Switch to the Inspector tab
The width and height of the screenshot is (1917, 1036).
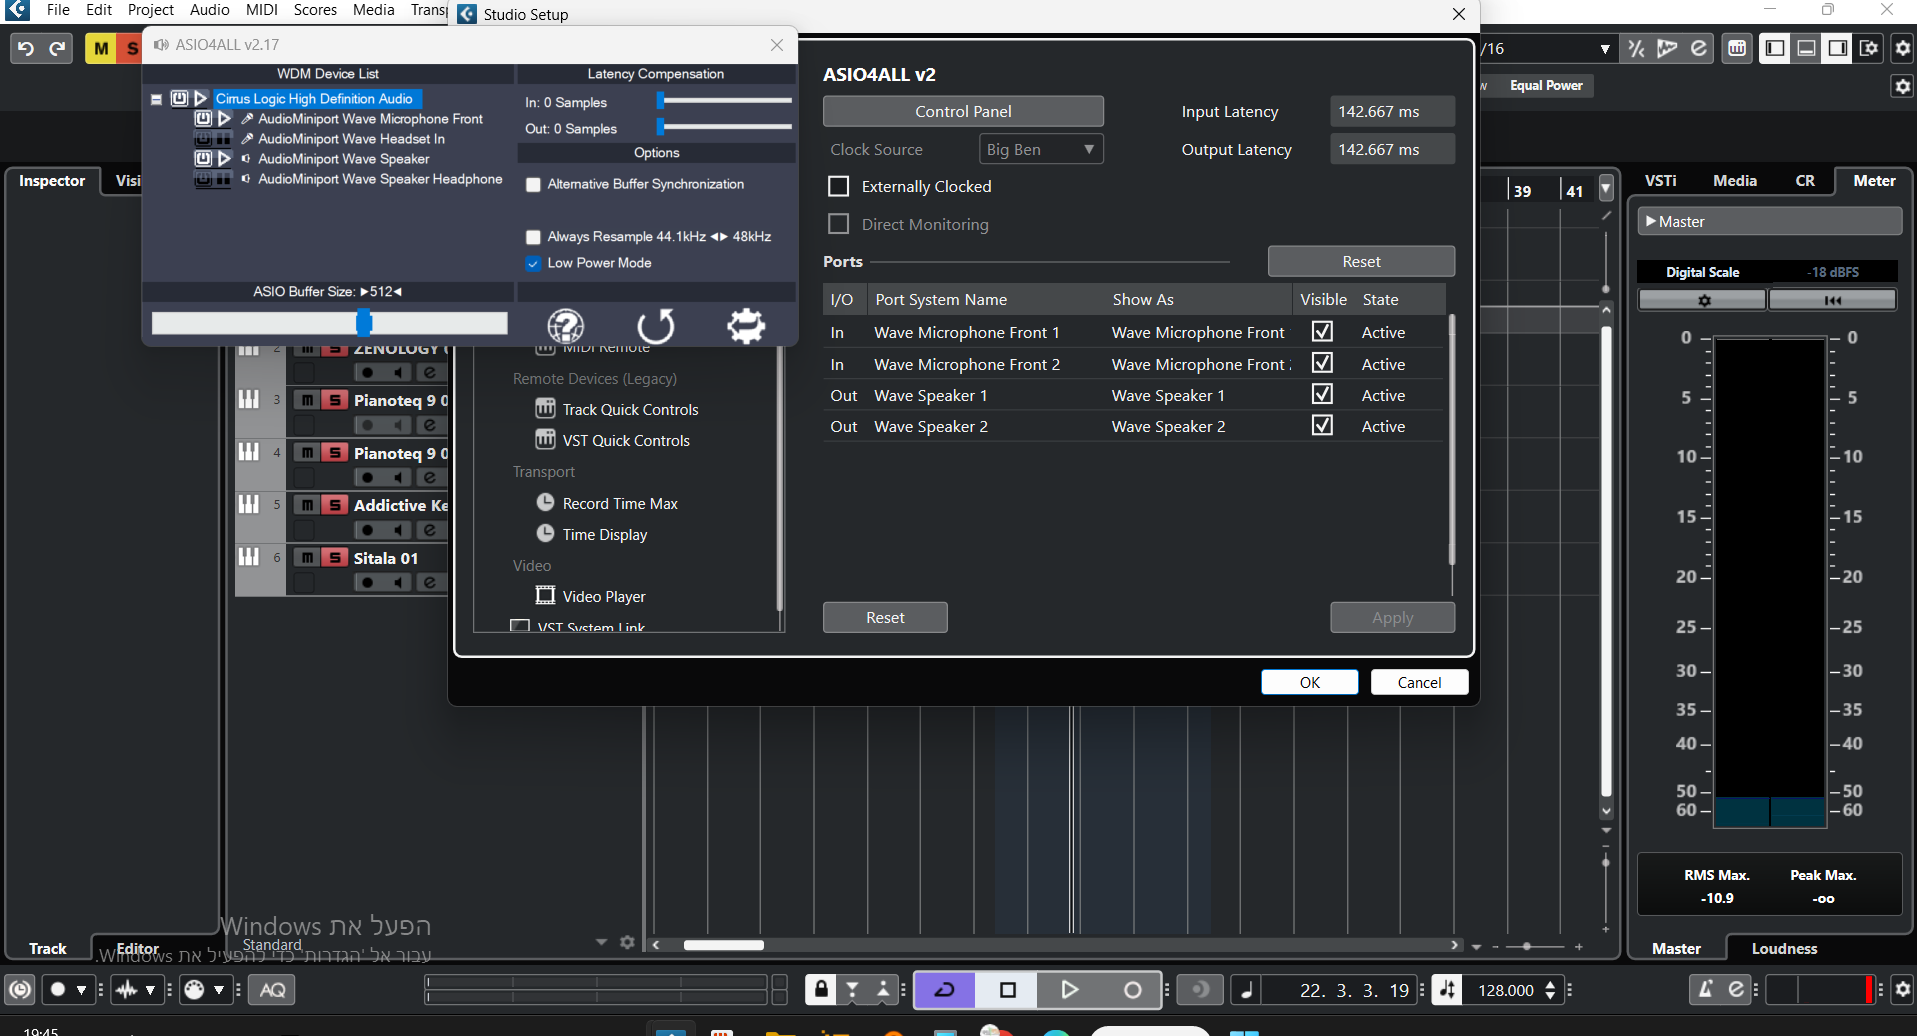52,181
